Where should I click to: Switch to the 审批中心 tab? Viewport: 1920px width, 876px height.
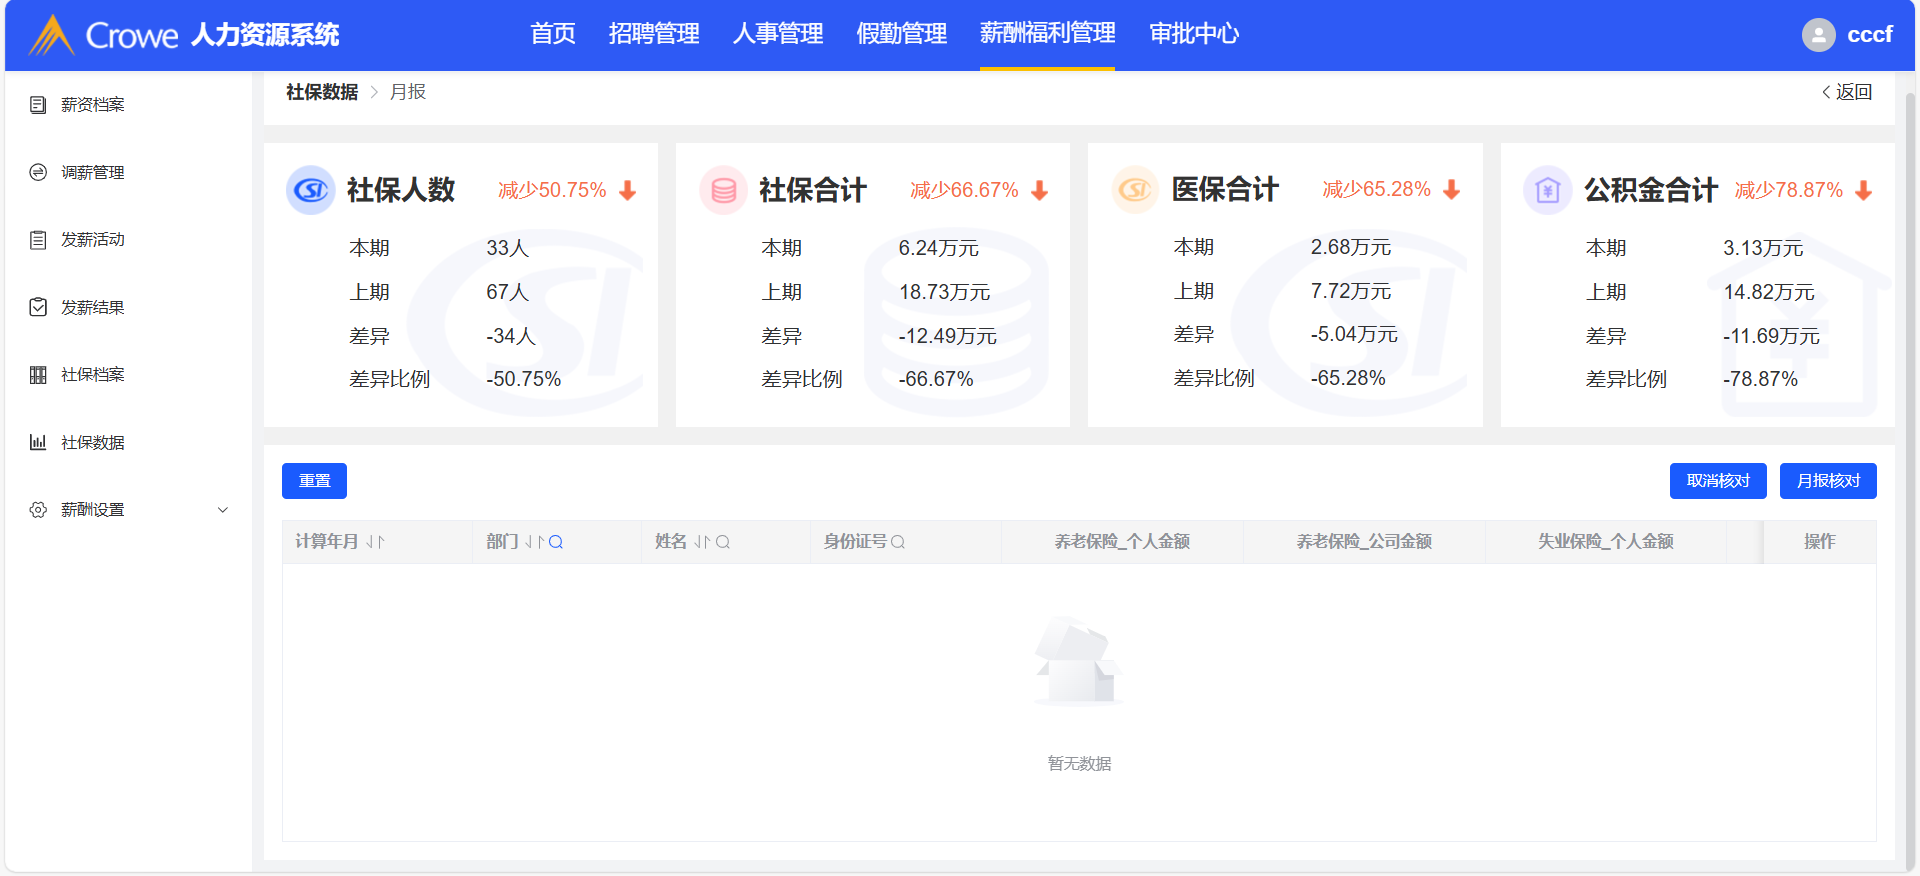point(1193,34)
